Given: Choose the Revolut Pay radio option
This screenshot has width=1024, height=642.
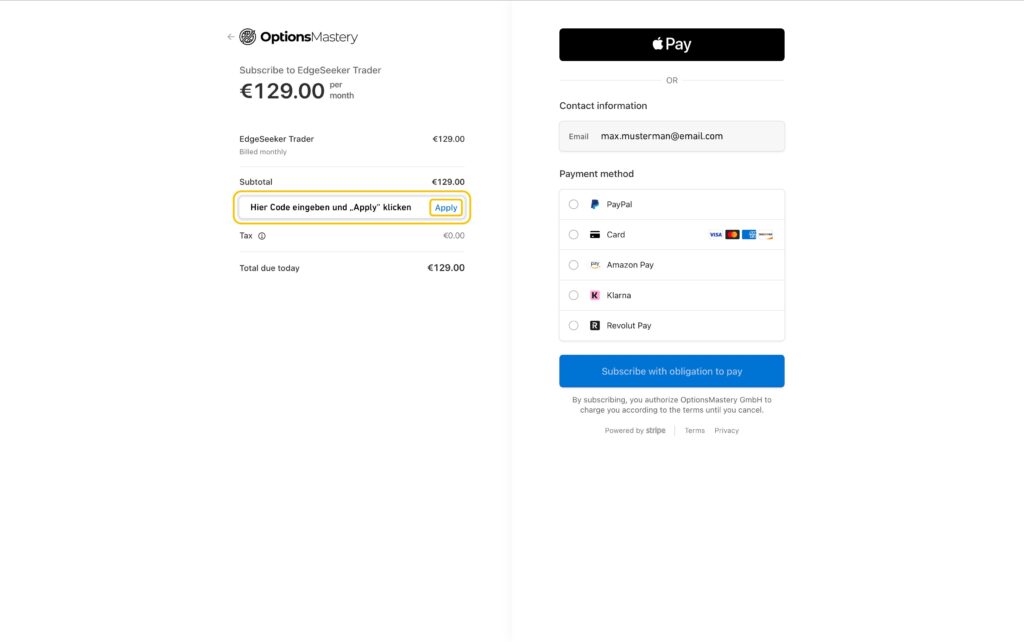Looking at the screenshot, I should (x=573, y=325).
